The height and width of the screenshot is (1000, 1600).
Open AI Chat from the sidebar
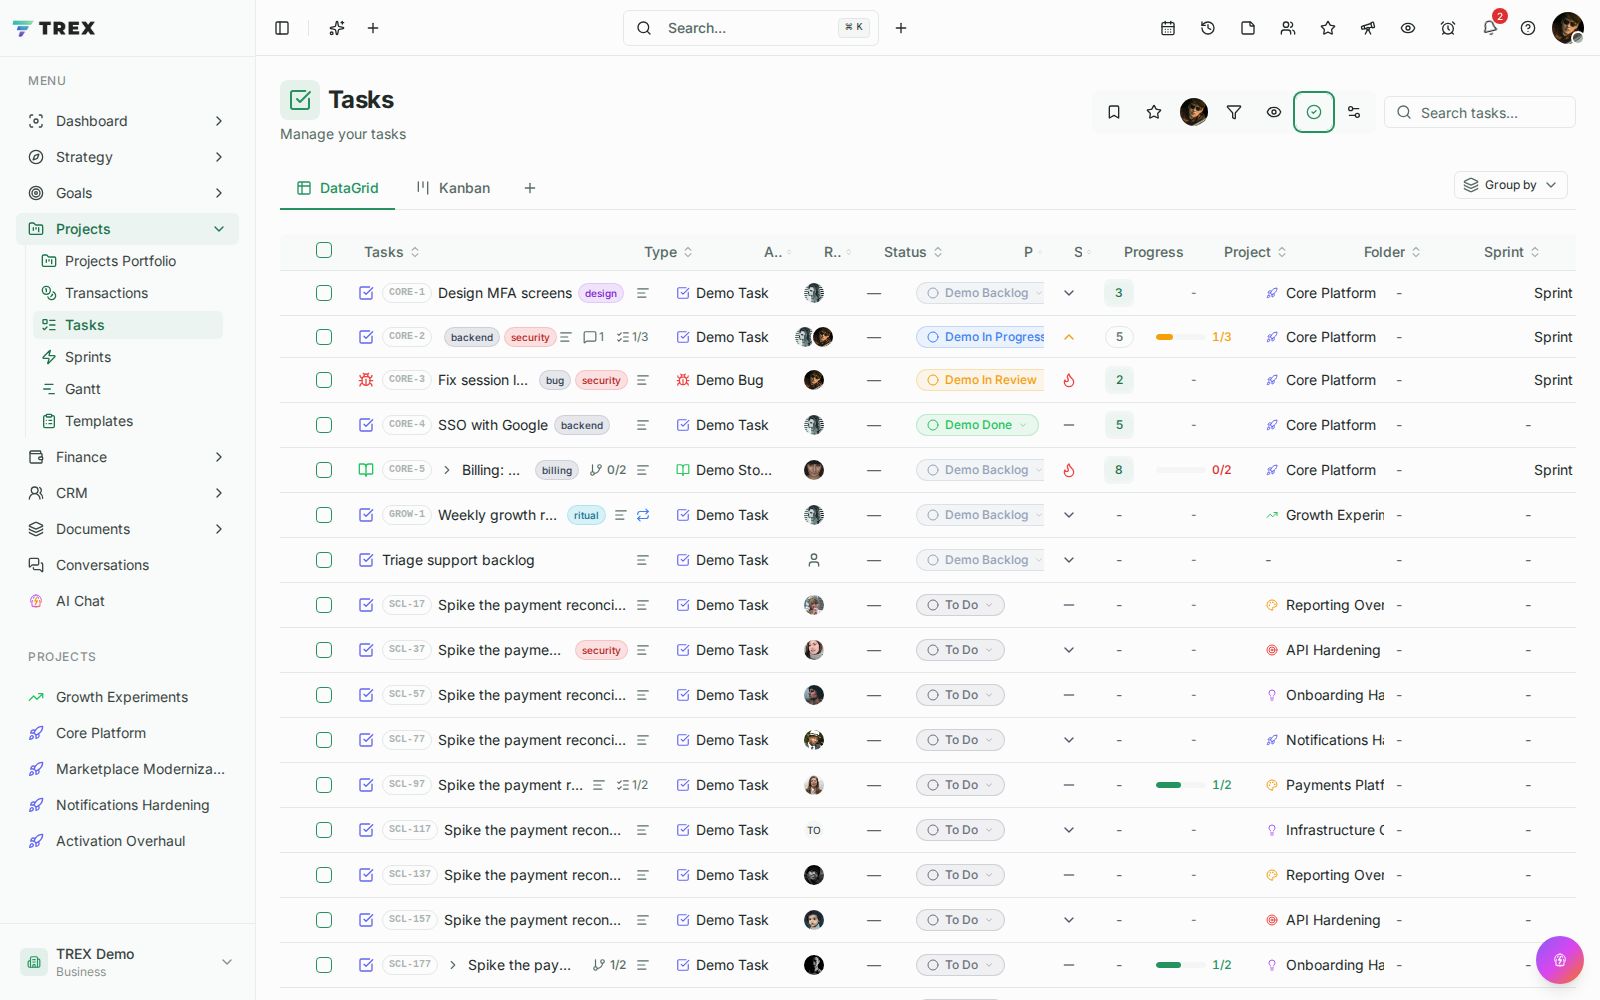(80, 601)
